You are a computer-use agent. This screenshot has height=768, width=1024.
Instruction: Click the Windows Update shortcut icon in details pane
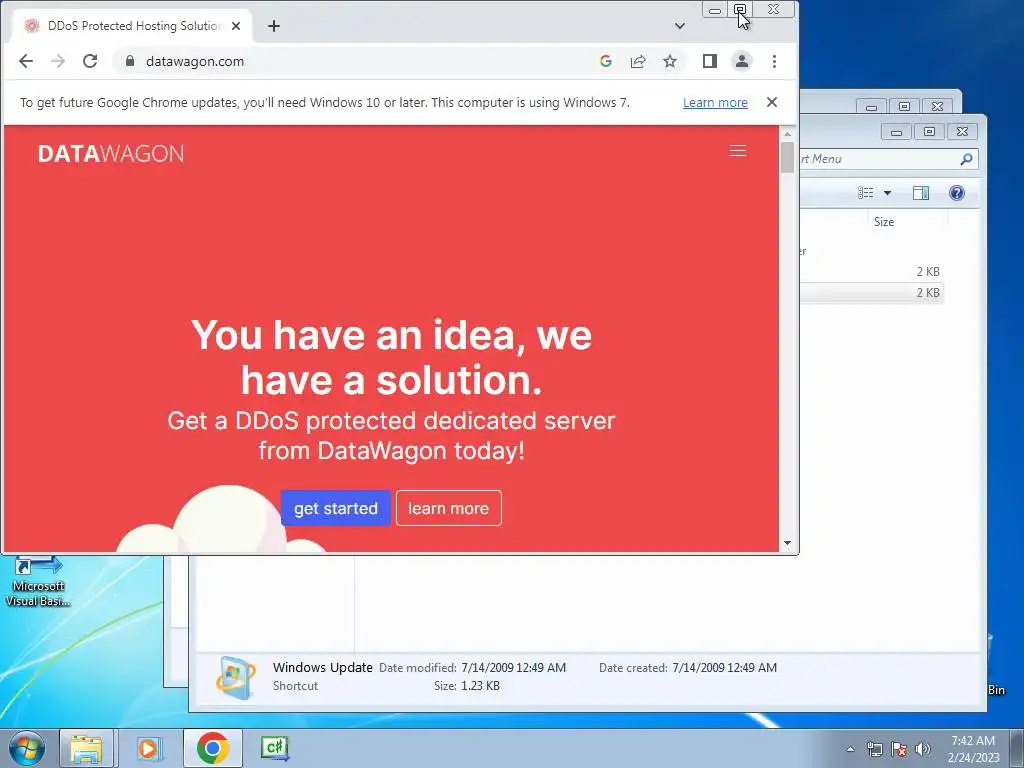pos(236,678)
